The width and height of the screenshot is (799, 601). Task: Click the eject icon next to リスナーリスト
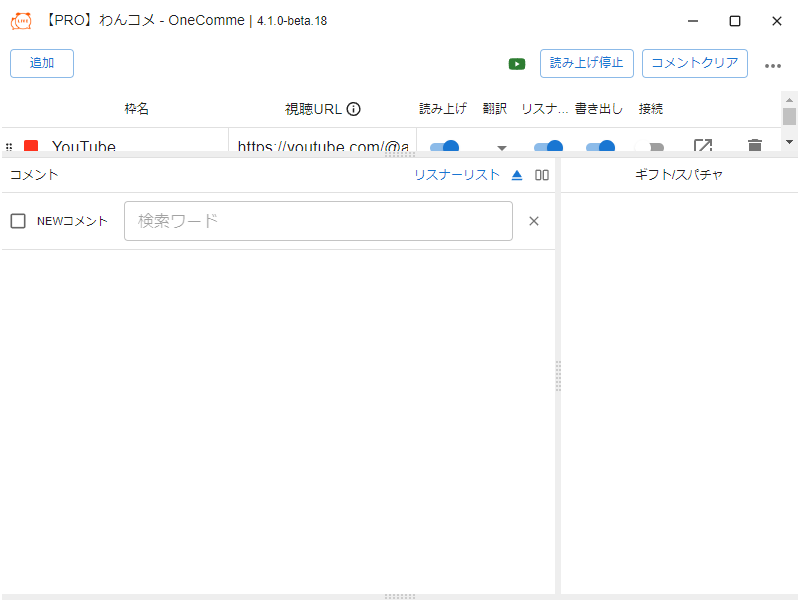(517, 175)
